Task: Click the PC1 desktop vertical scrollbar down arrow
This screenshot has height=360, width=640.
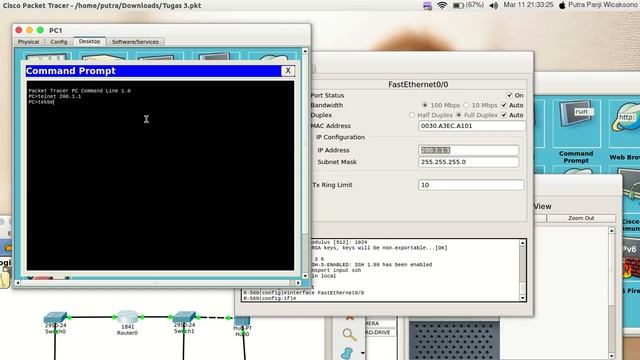Action: [x=304, y=276]
